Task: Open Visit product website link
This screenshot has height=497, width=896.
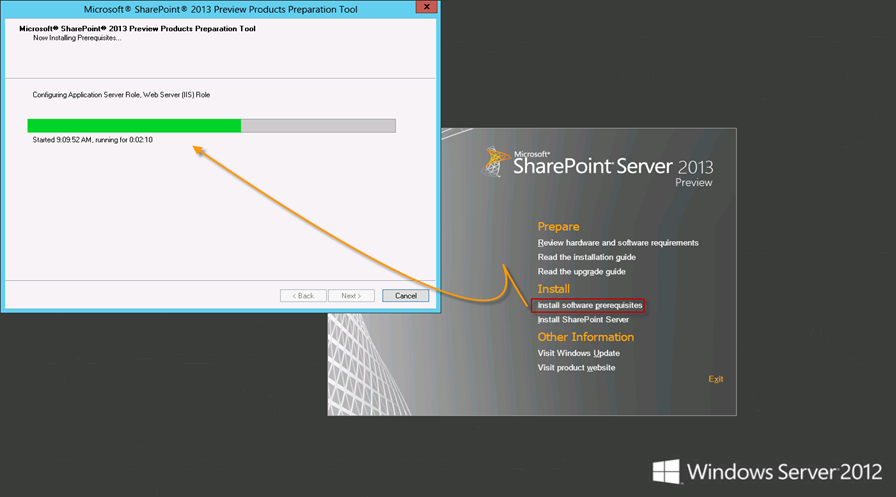Action: coord(576,367)
